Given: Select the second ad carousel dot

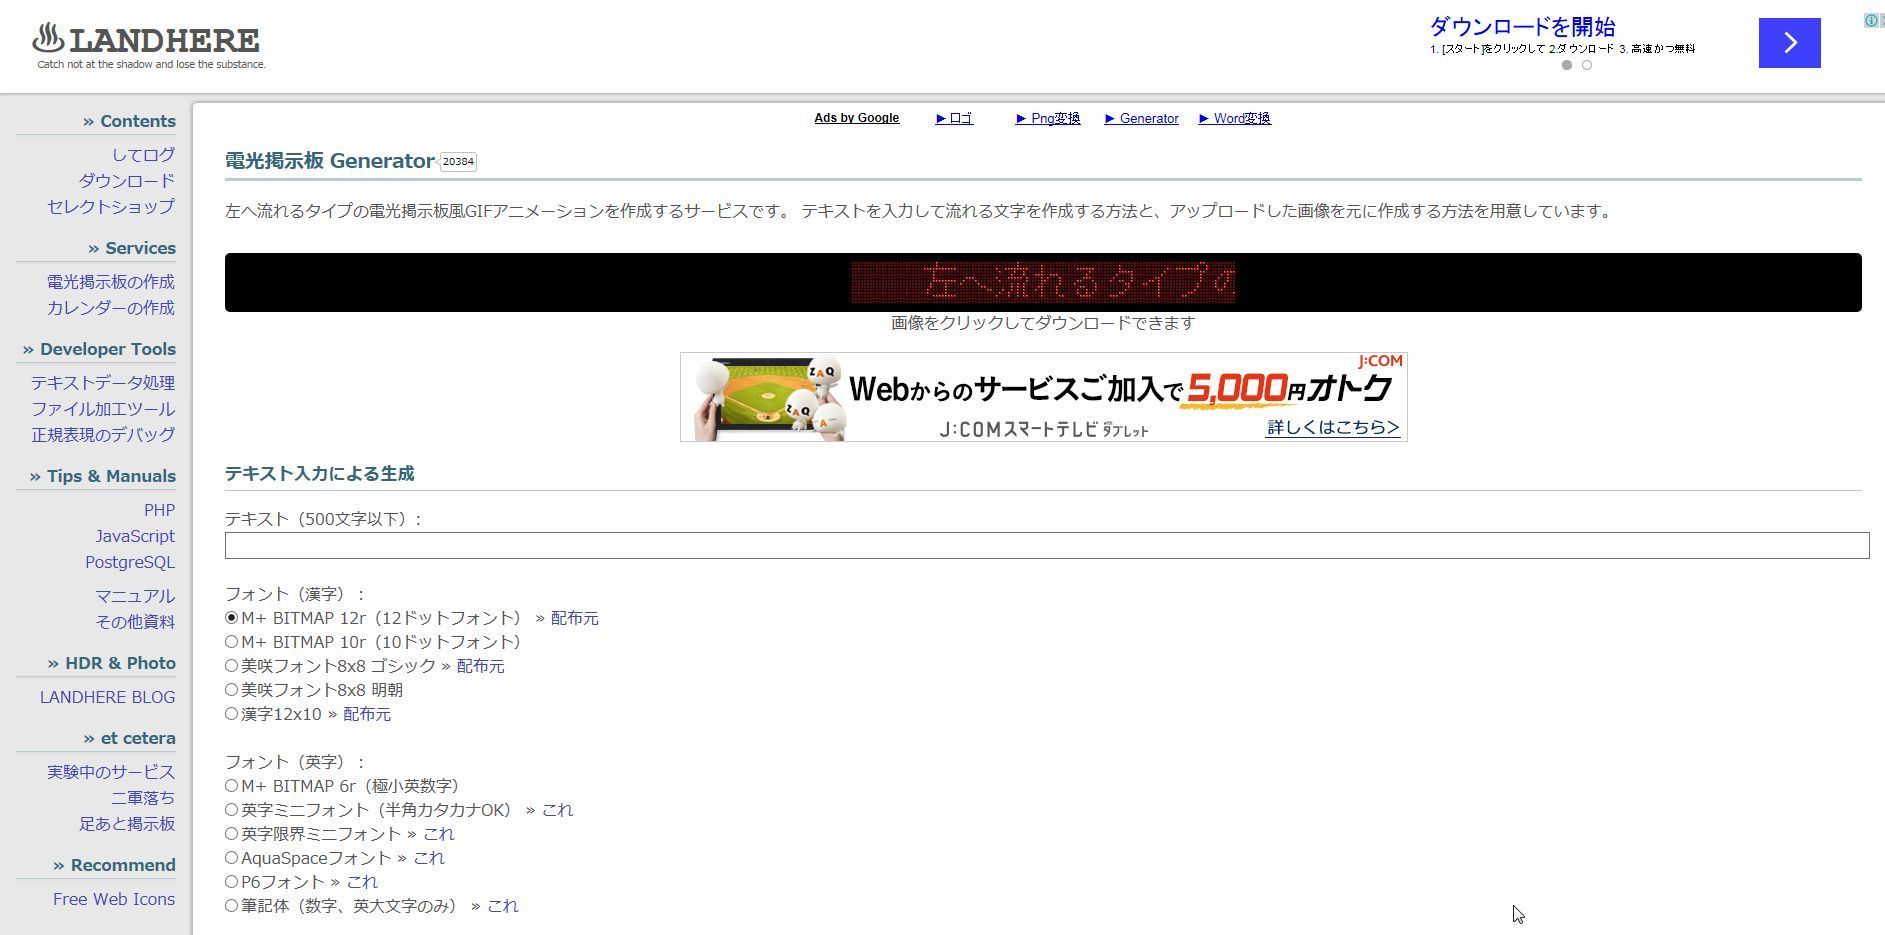Looking at the screenshot, I should pyautogui.click(x=1587, y=65).
